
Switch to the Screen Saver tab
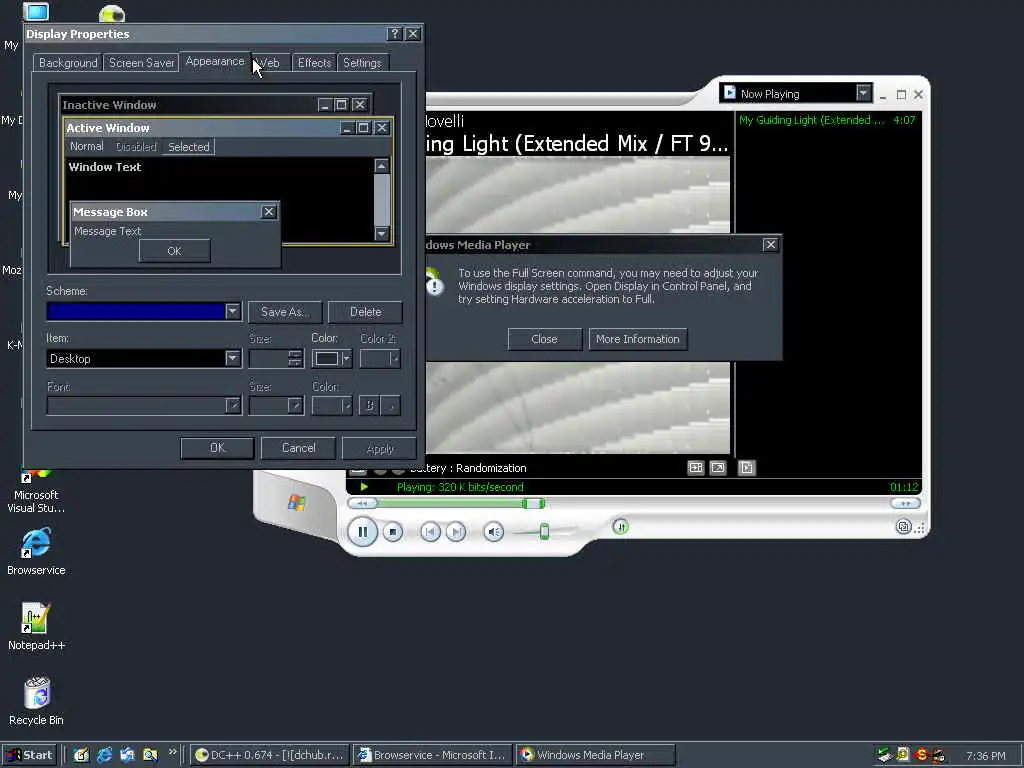pos(141,63)
